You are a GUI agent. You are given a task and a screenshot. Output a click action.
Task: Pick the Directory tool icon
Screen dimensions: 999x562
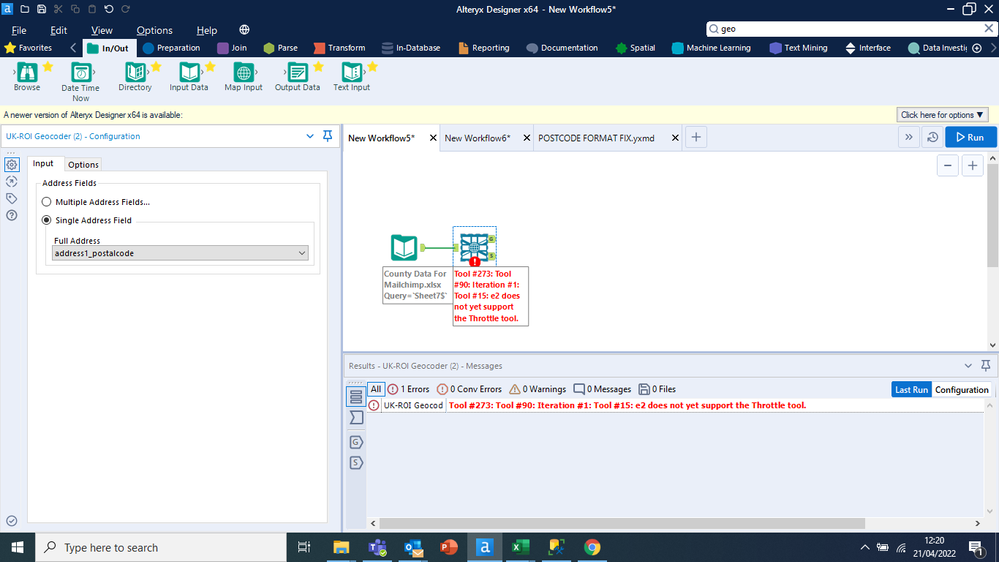[x=134, y=72]
